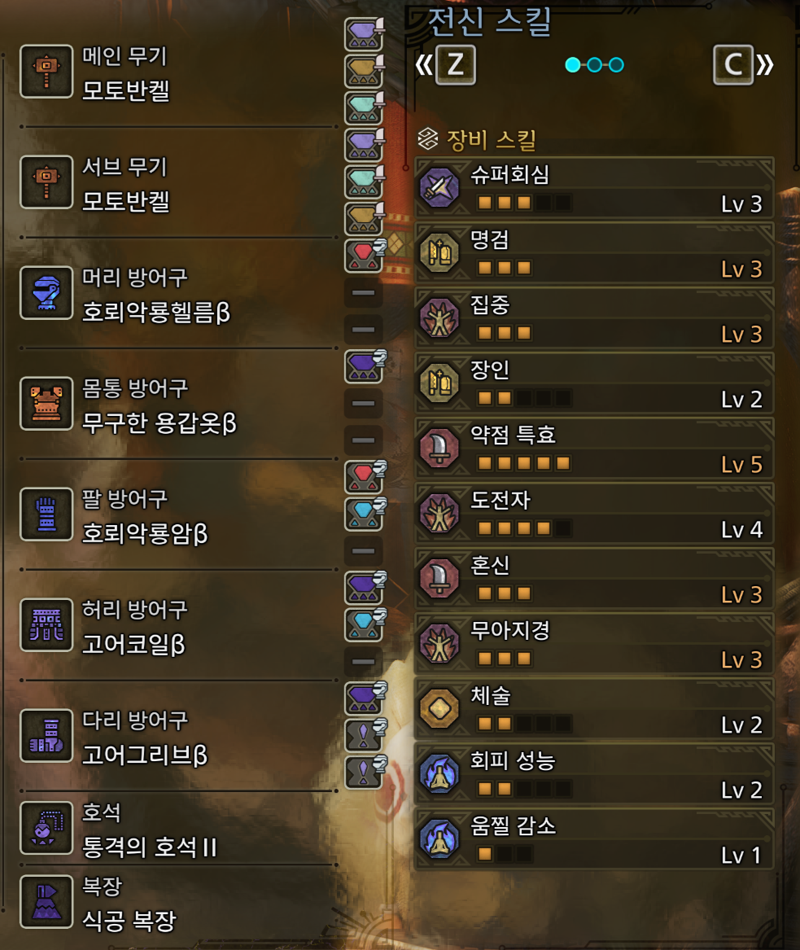Image resolution: width=800 pixels, height=950 pixels.
Task: Click the 몸통 방어구 chest armor icon
Action: 47,404
